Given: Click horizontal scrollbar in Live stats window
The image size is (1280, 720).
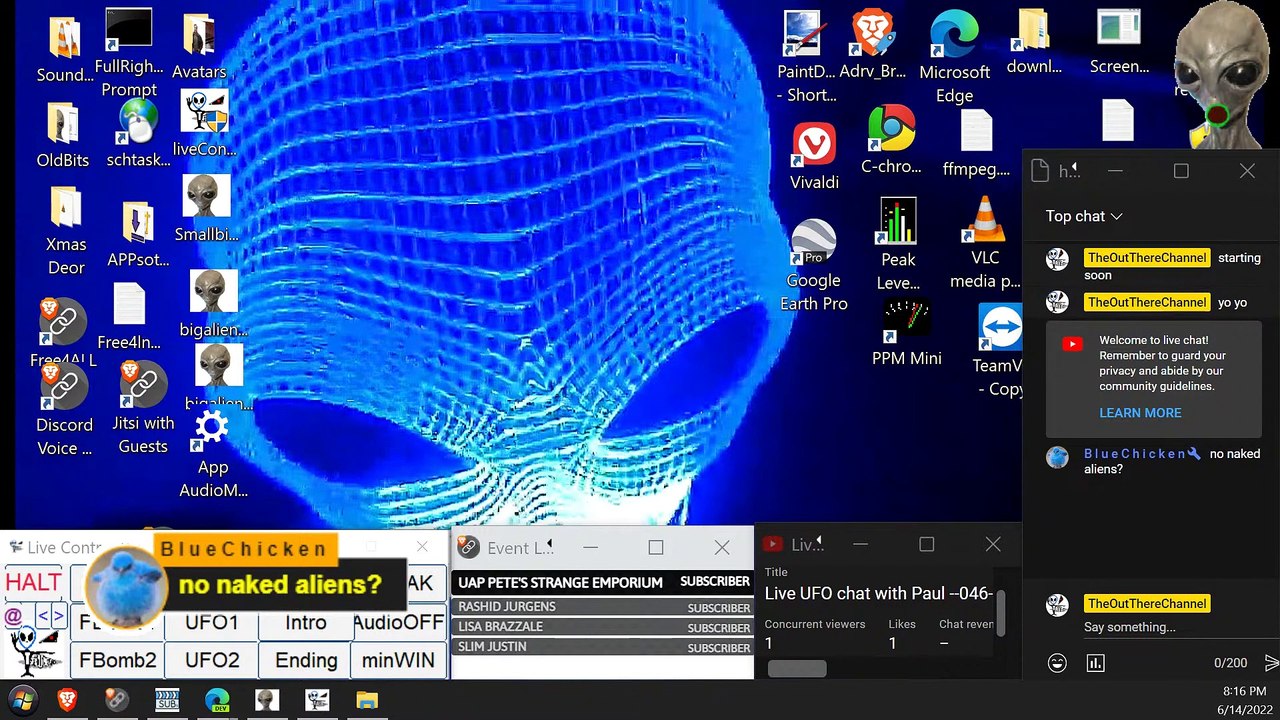Looking at the screenshot, I should pyautogui.click(x=797, y=668).
